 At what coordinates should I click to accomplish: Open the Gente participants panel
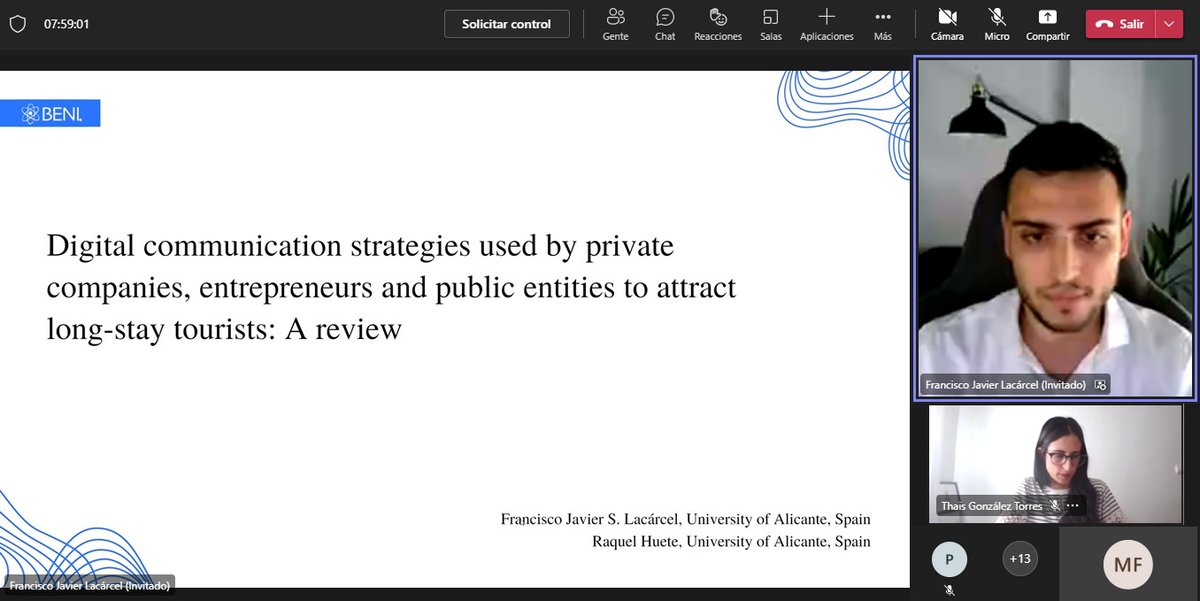click(615, 24)
